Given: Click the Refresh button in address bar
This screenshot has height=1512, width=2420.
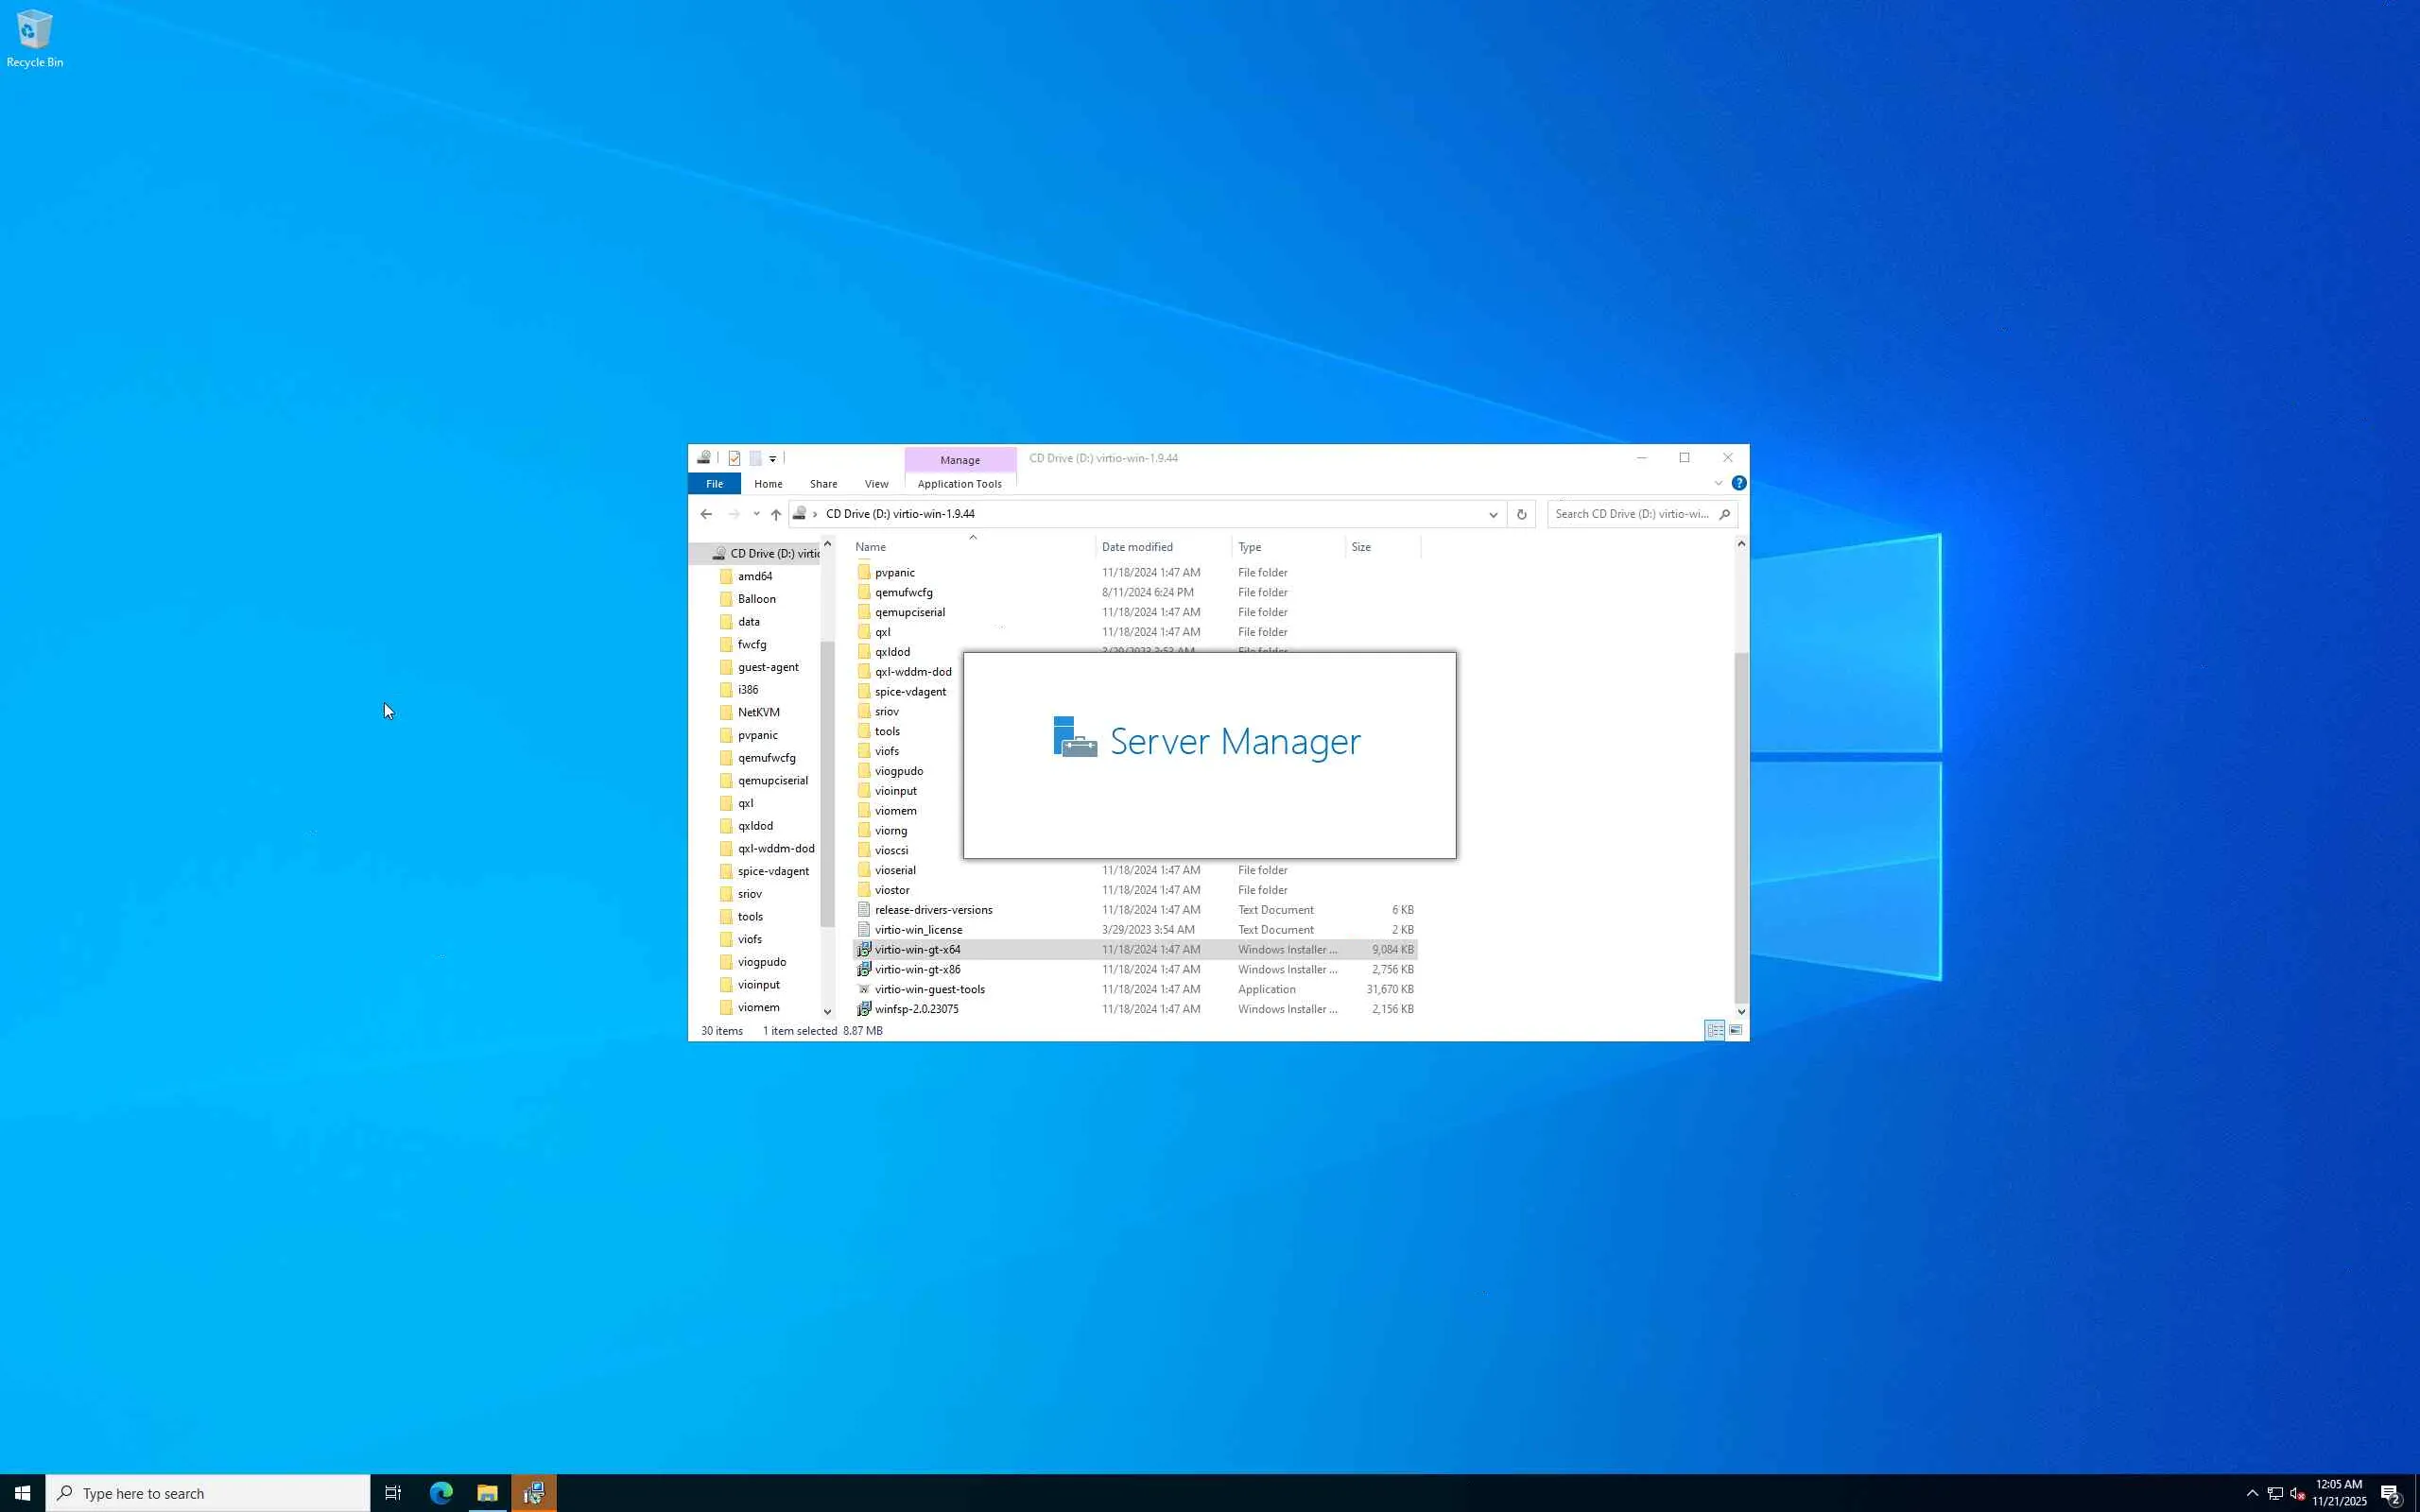Looking at the screenshot, I should coord(1521,514).
